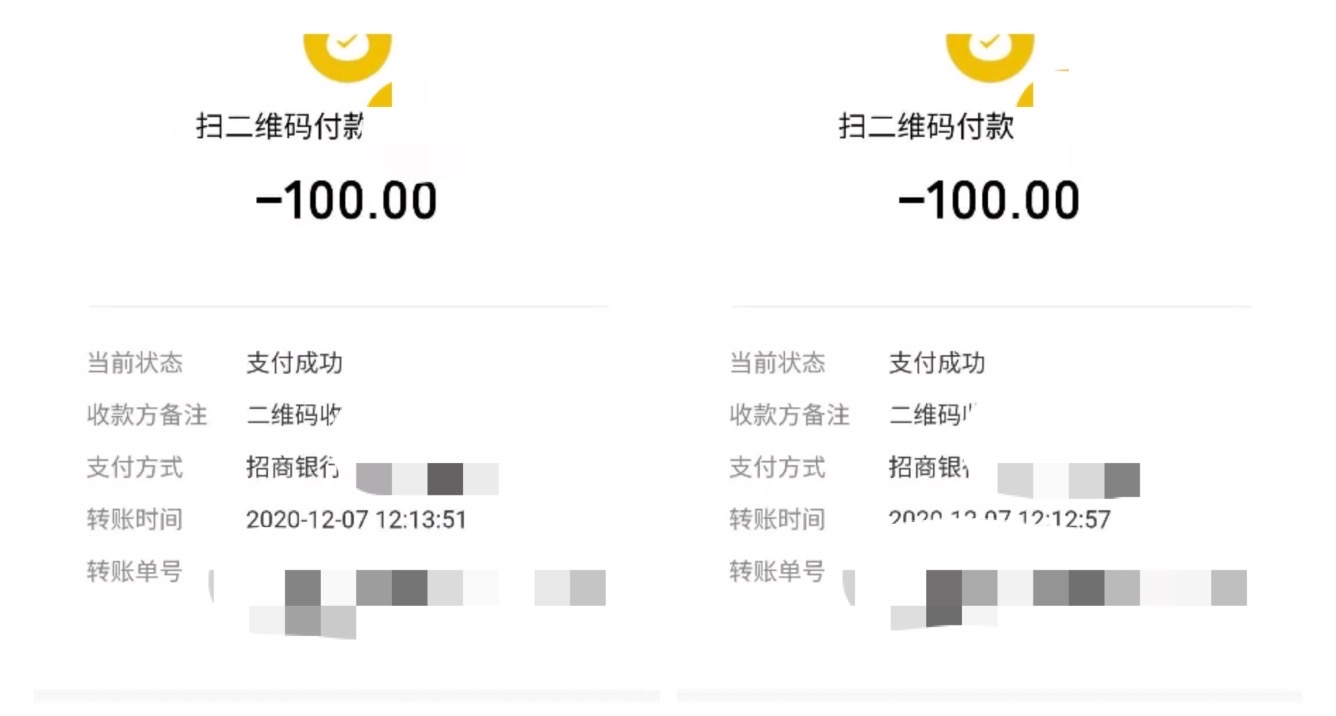Click the -100.00 amount on the left receipt
This screenshot has height=716, width=1336.
click(x=347, y=201)
